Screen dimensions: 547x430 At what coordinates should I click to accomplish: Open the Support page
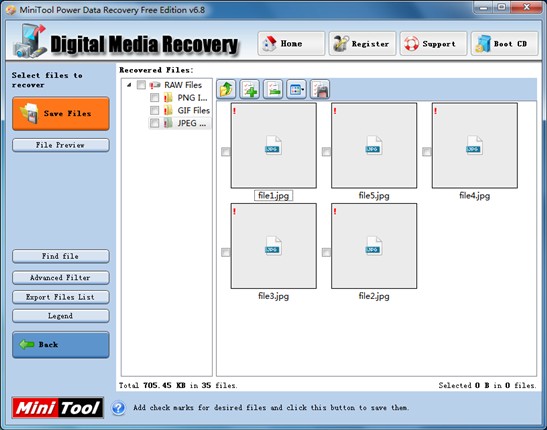[433, 44]
